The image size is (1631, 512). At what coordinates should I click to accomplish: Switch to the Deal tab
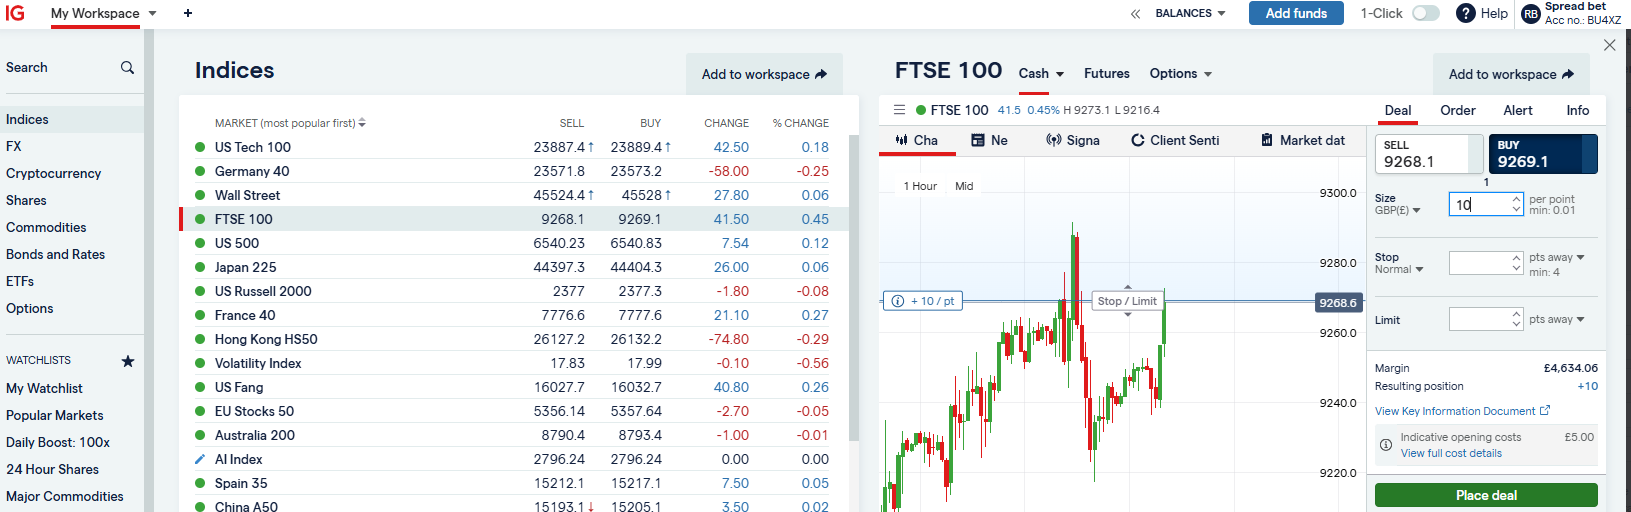(x=1398, y=110)
